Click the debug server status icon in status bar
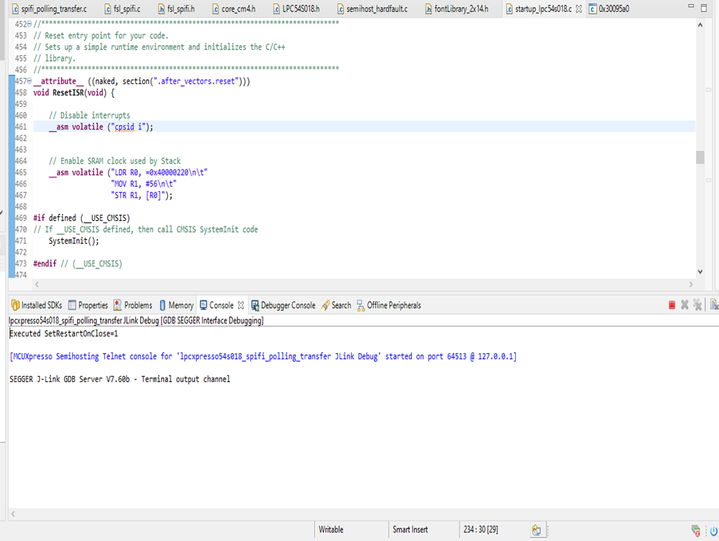719x541 pixels. [696, 531]
